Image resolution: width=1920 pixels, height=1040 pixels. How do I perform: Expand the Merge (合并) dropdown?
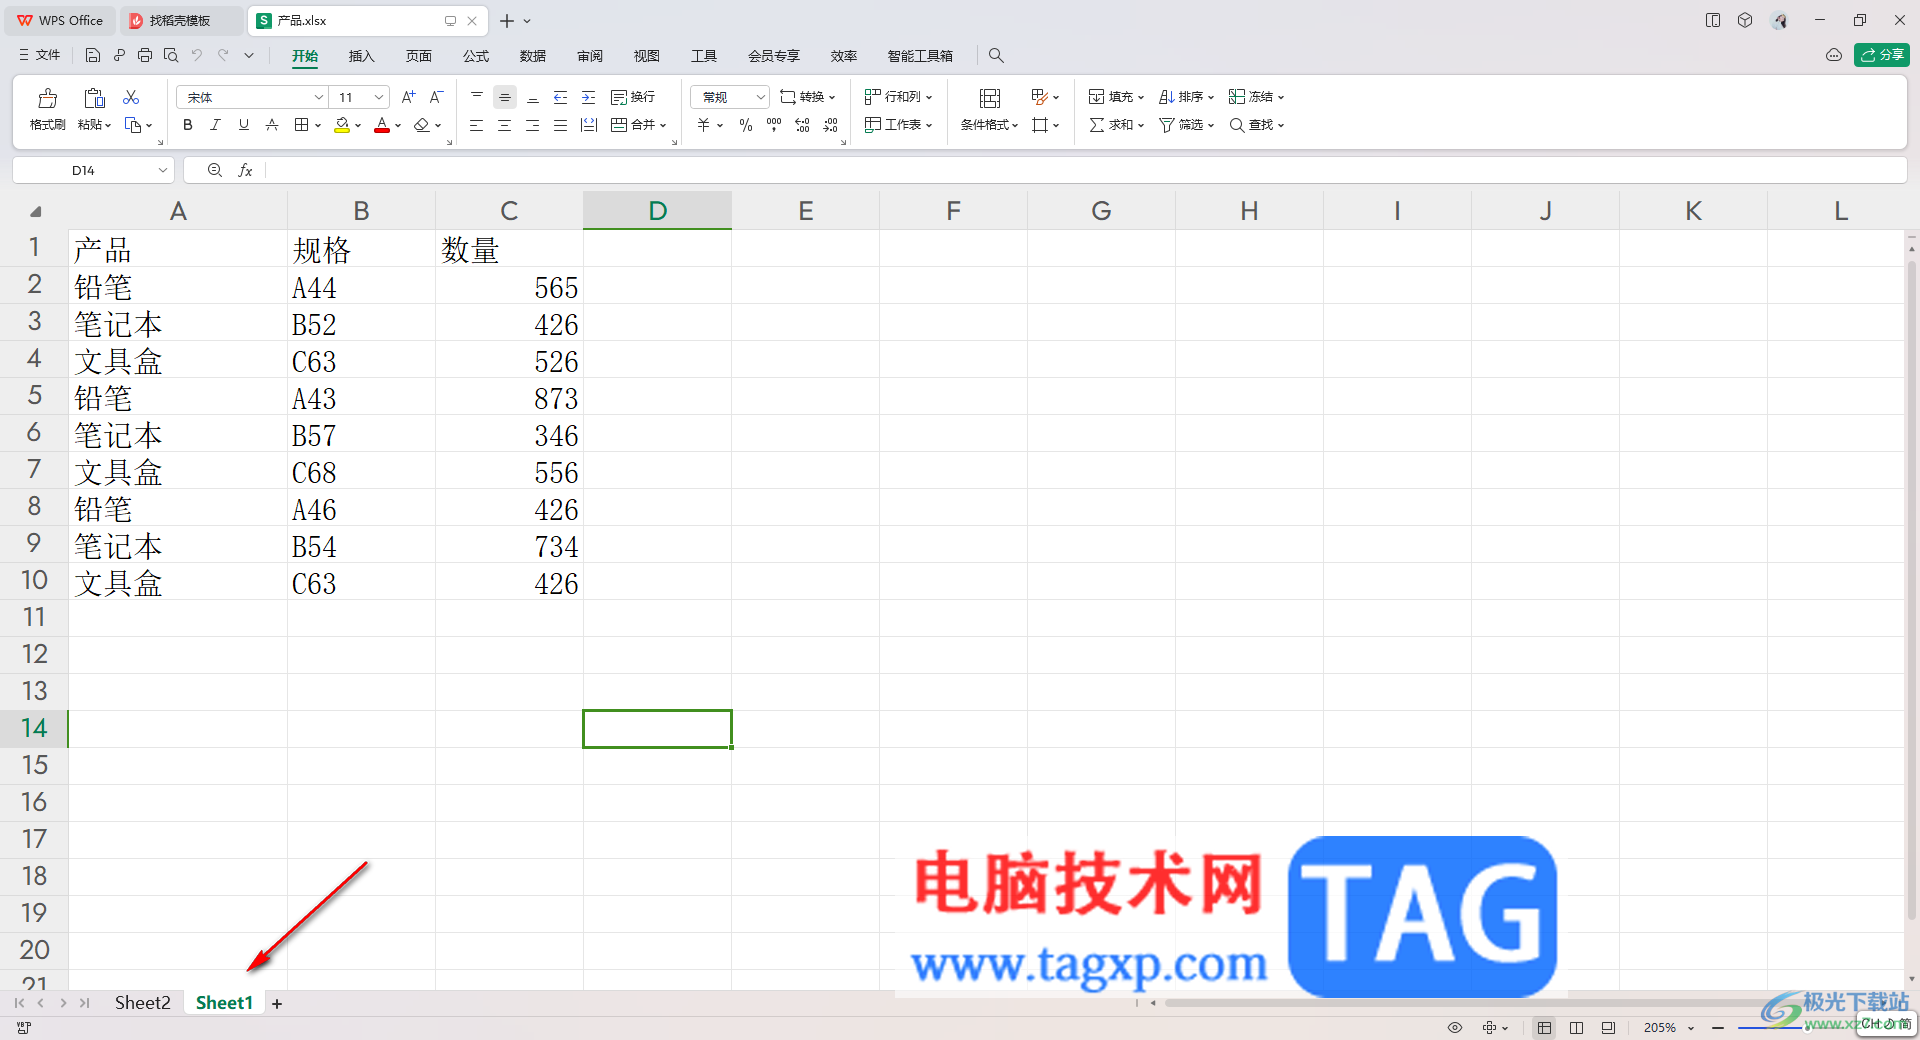663,126
